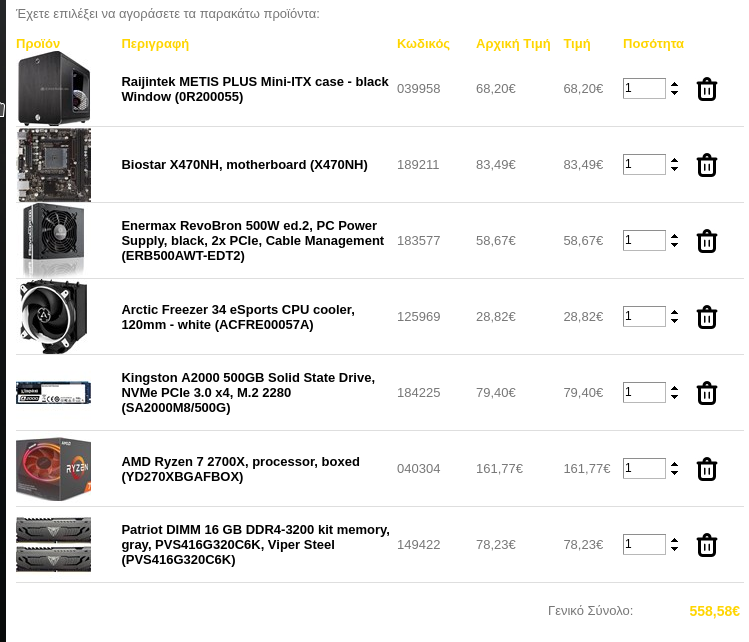Focus the quantity field for Patriot DIMM memory
Viewport: 749px width, 642px height.
pos(644,544)
